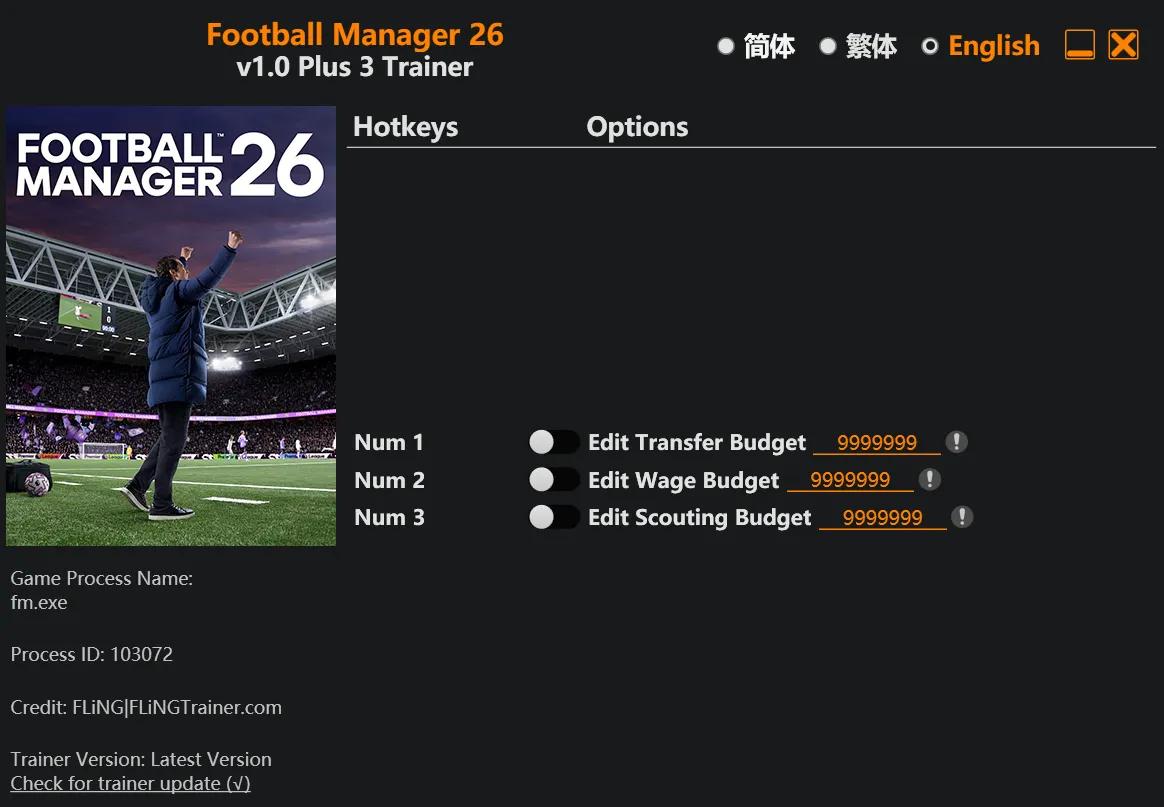Click the info icon beside Wage Budget
The width and height of the screenshot is (1164, 807).
coord(930,480)
